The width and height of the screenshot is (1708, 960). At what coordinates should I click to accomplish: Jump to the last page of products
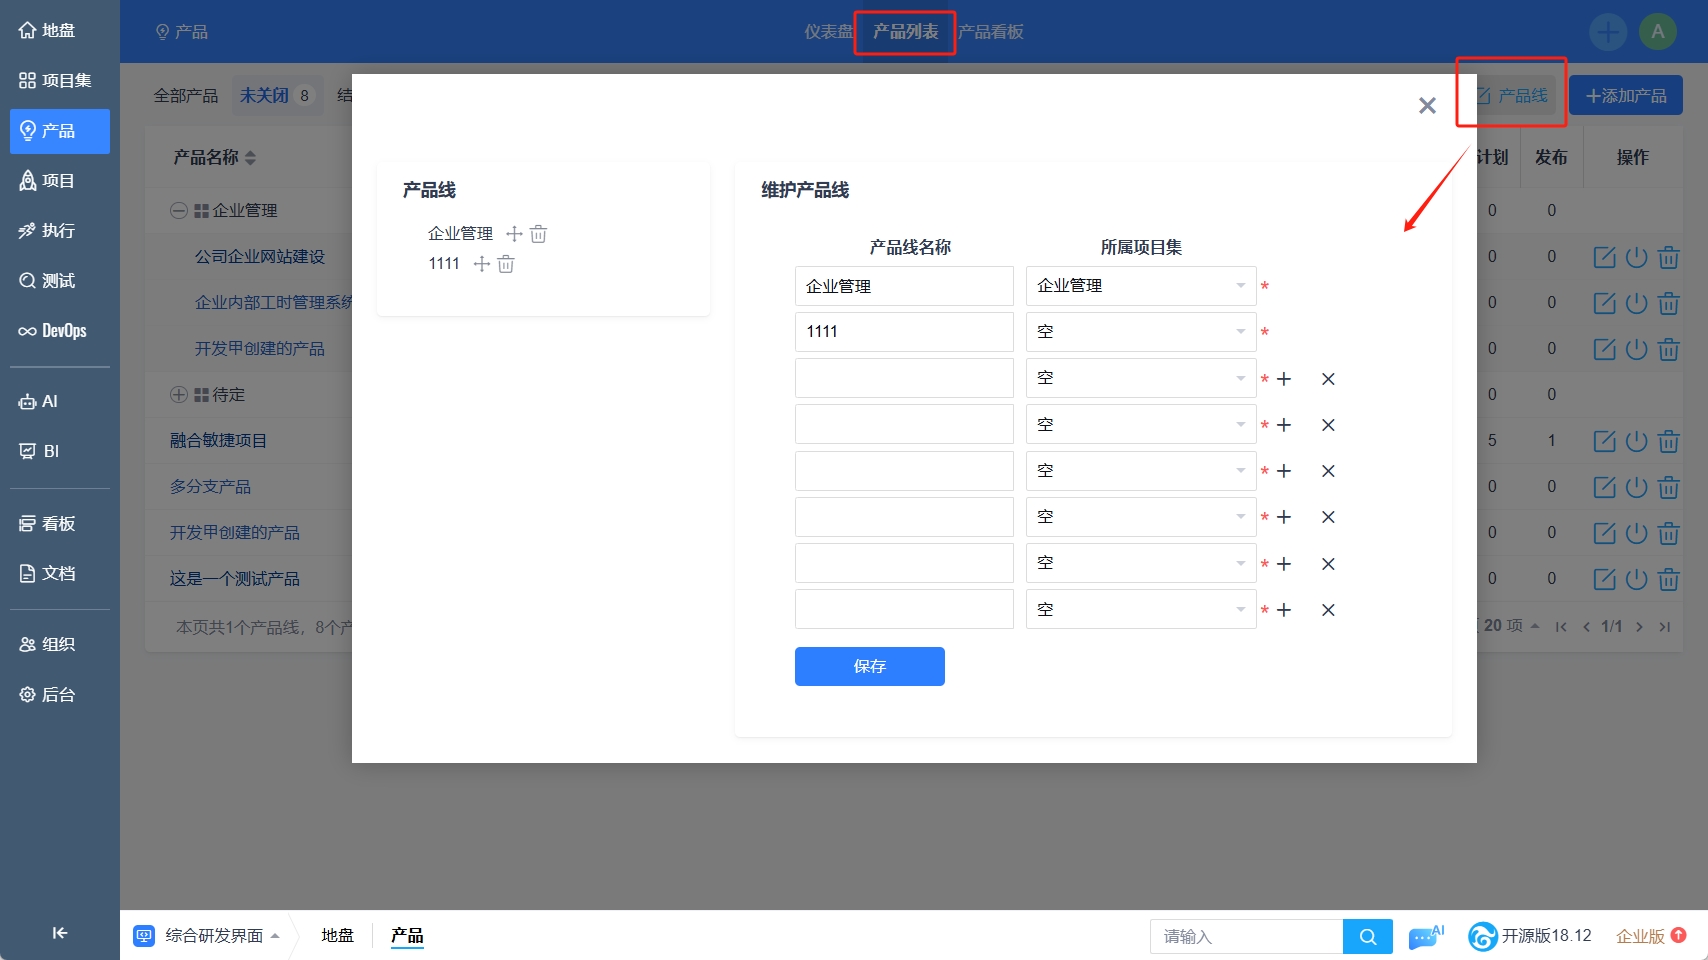pyautogui.click(x=1664, y=627)
